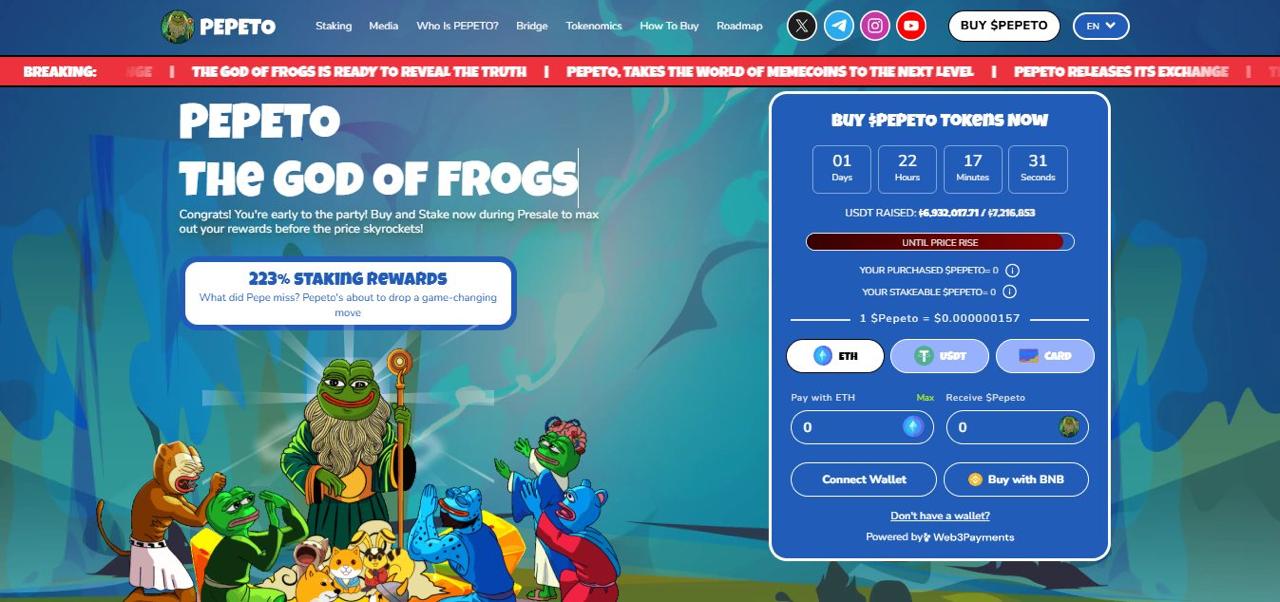Image resolution: width=1280 pixels, height=602 pixels.
Task: Go to the How To Buy section
Action: click(669, 26)
